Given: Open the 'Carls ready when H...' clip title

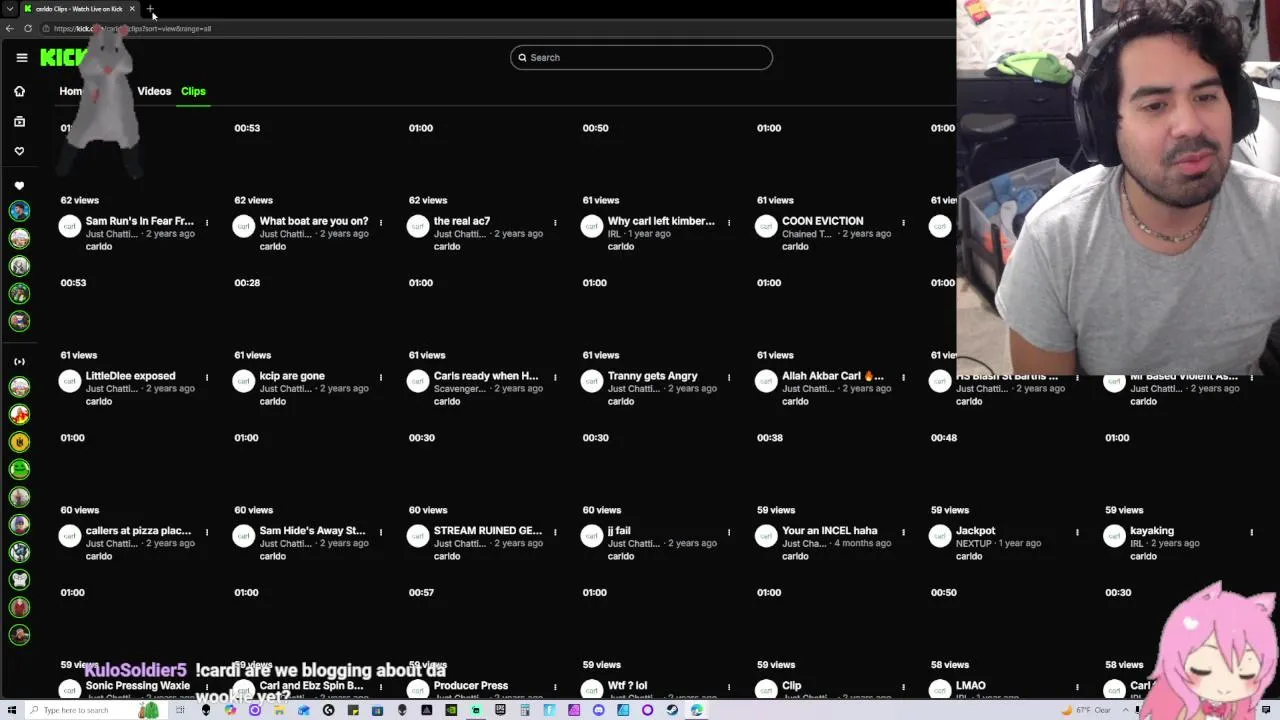Looking at the screenshot, I should [486, 376].
